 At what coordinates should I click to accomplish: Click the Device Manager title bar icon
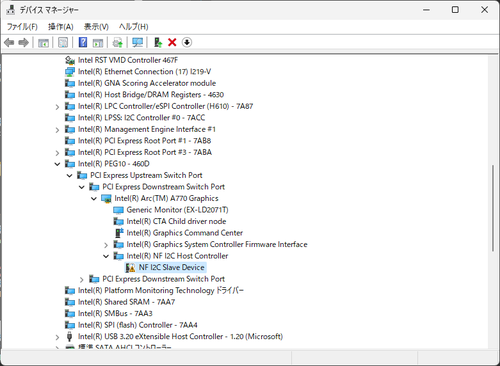11,10
